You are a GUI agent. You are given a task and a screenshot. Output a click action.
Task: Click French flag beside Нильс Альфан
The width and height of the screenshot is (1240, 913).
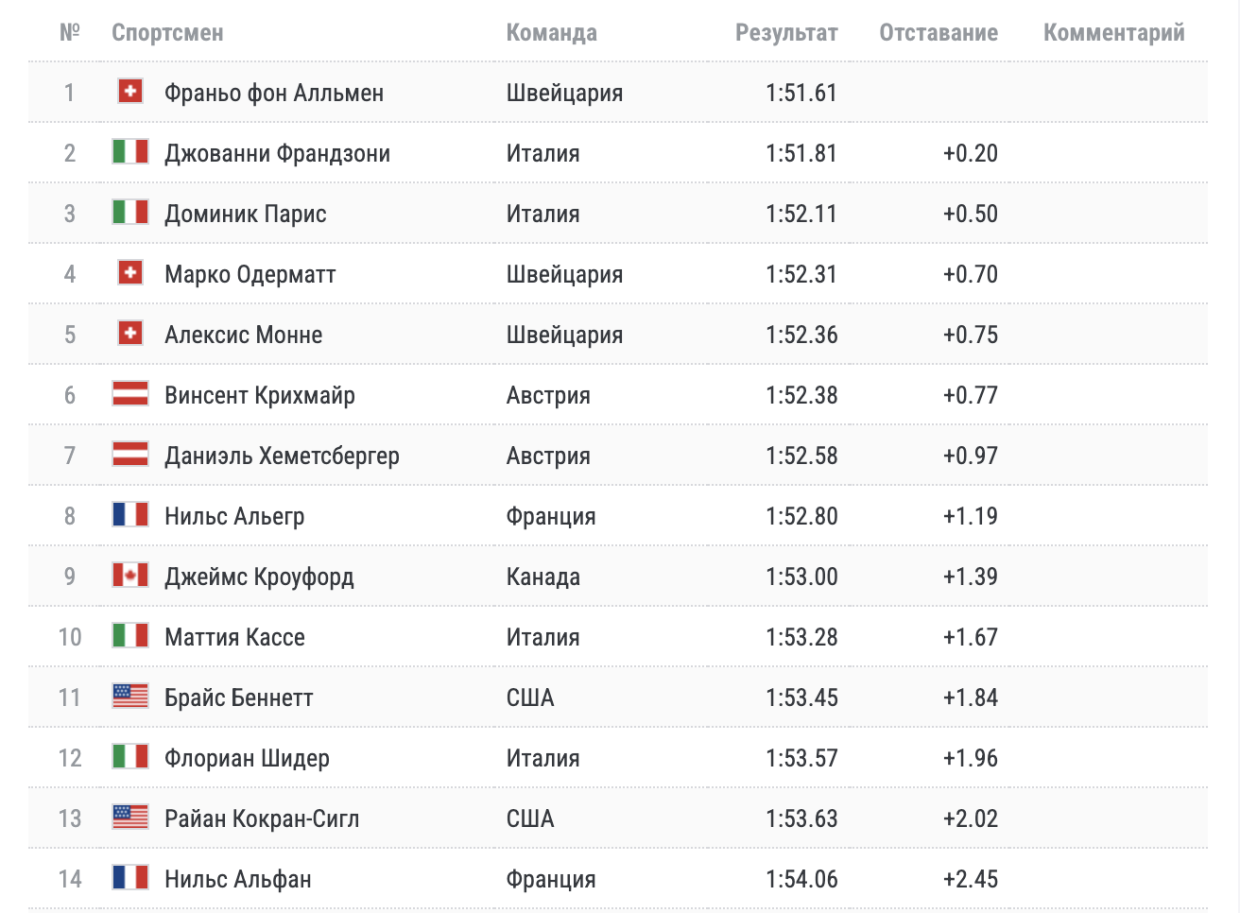pyautogui.click(x=130, y=878)
